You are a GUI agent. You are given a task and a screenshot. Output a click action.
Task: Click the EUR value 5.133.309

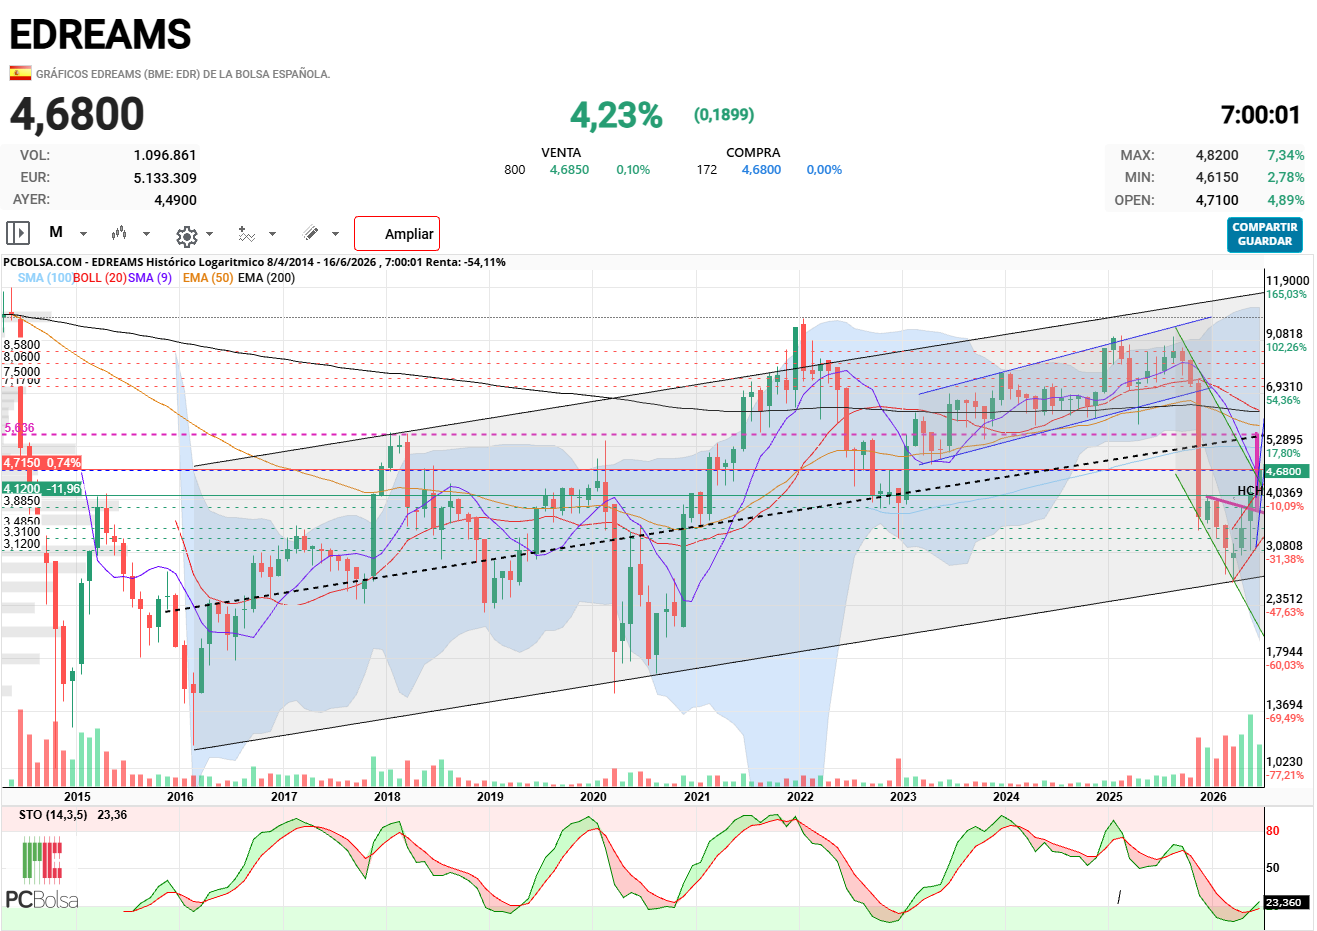165,178
